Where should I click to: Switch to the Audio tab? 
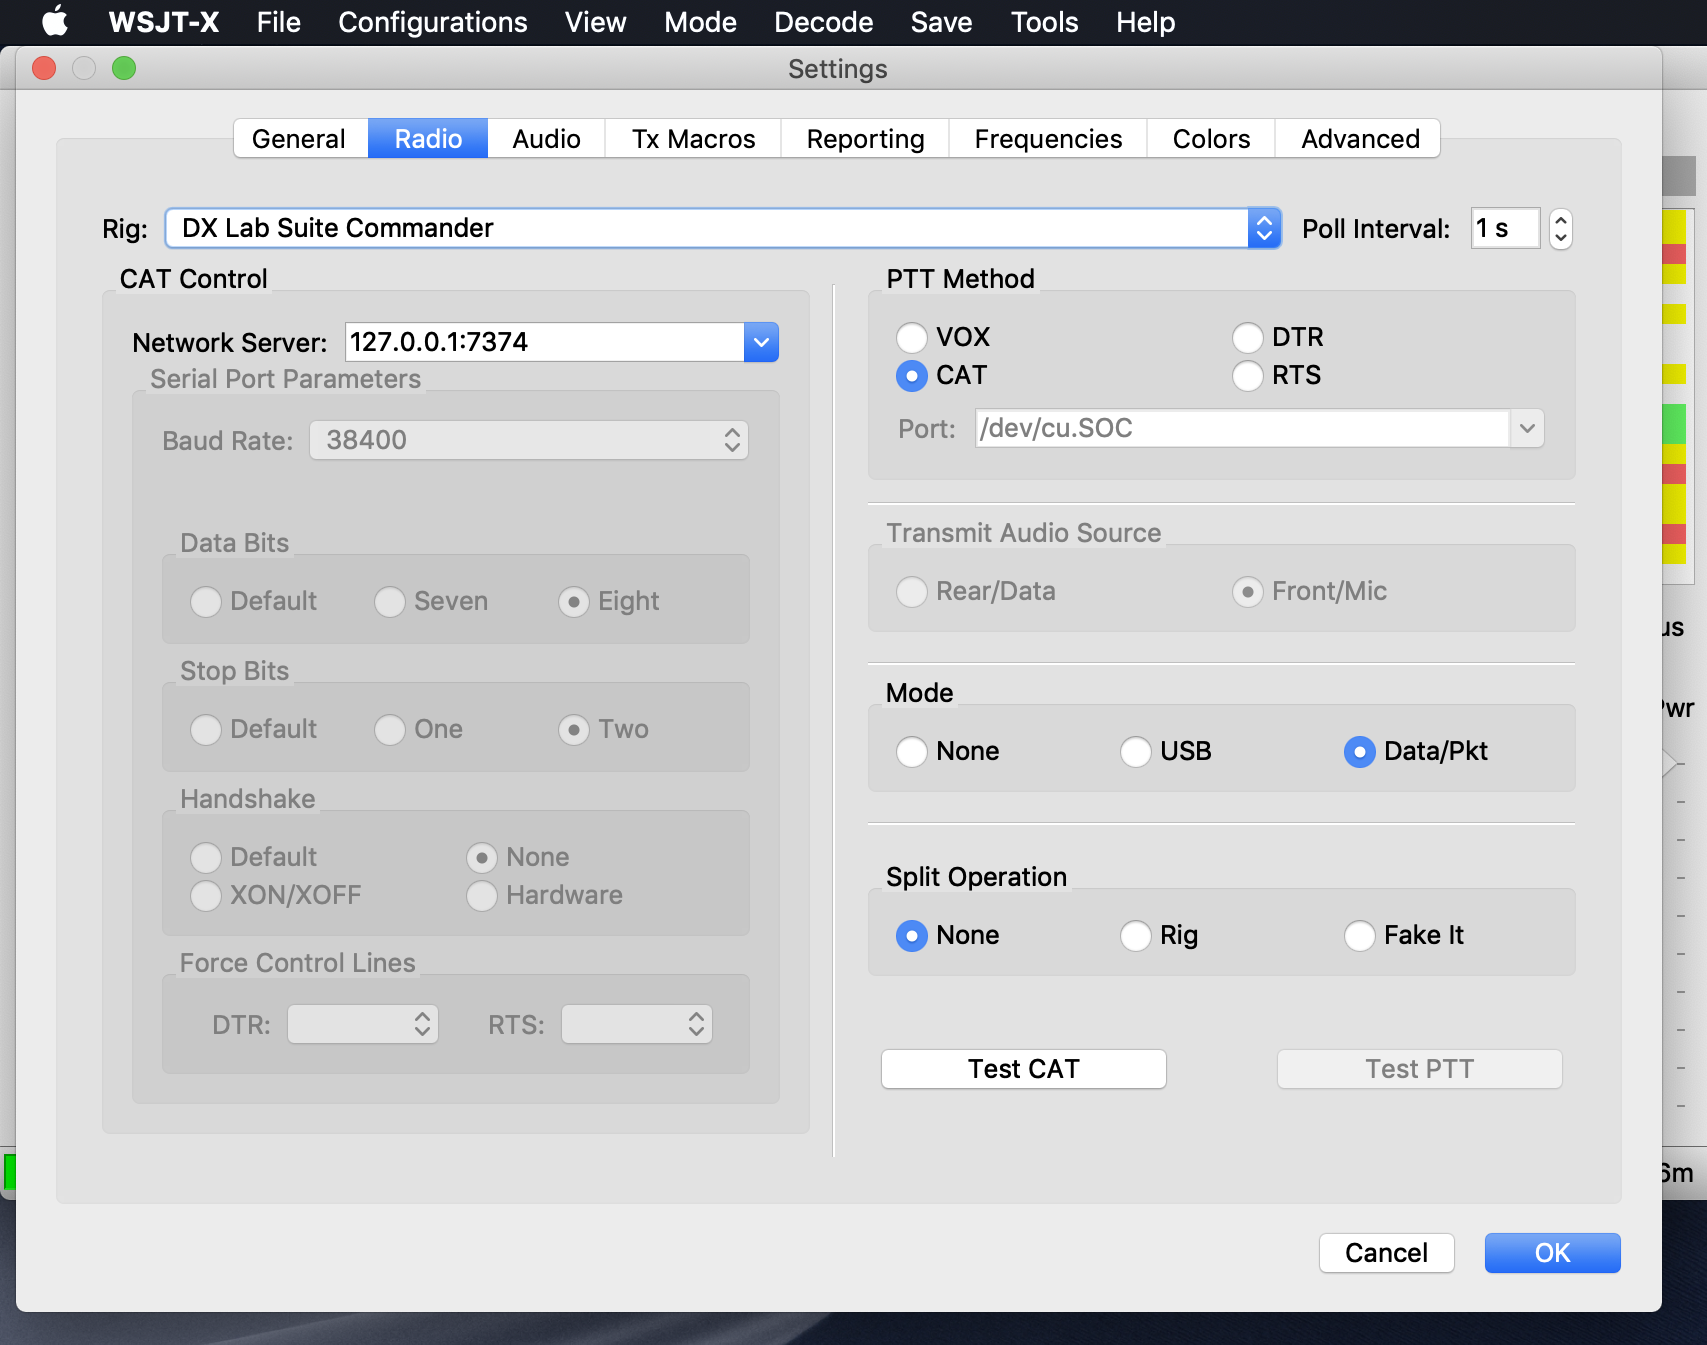[x=546, y=139]
